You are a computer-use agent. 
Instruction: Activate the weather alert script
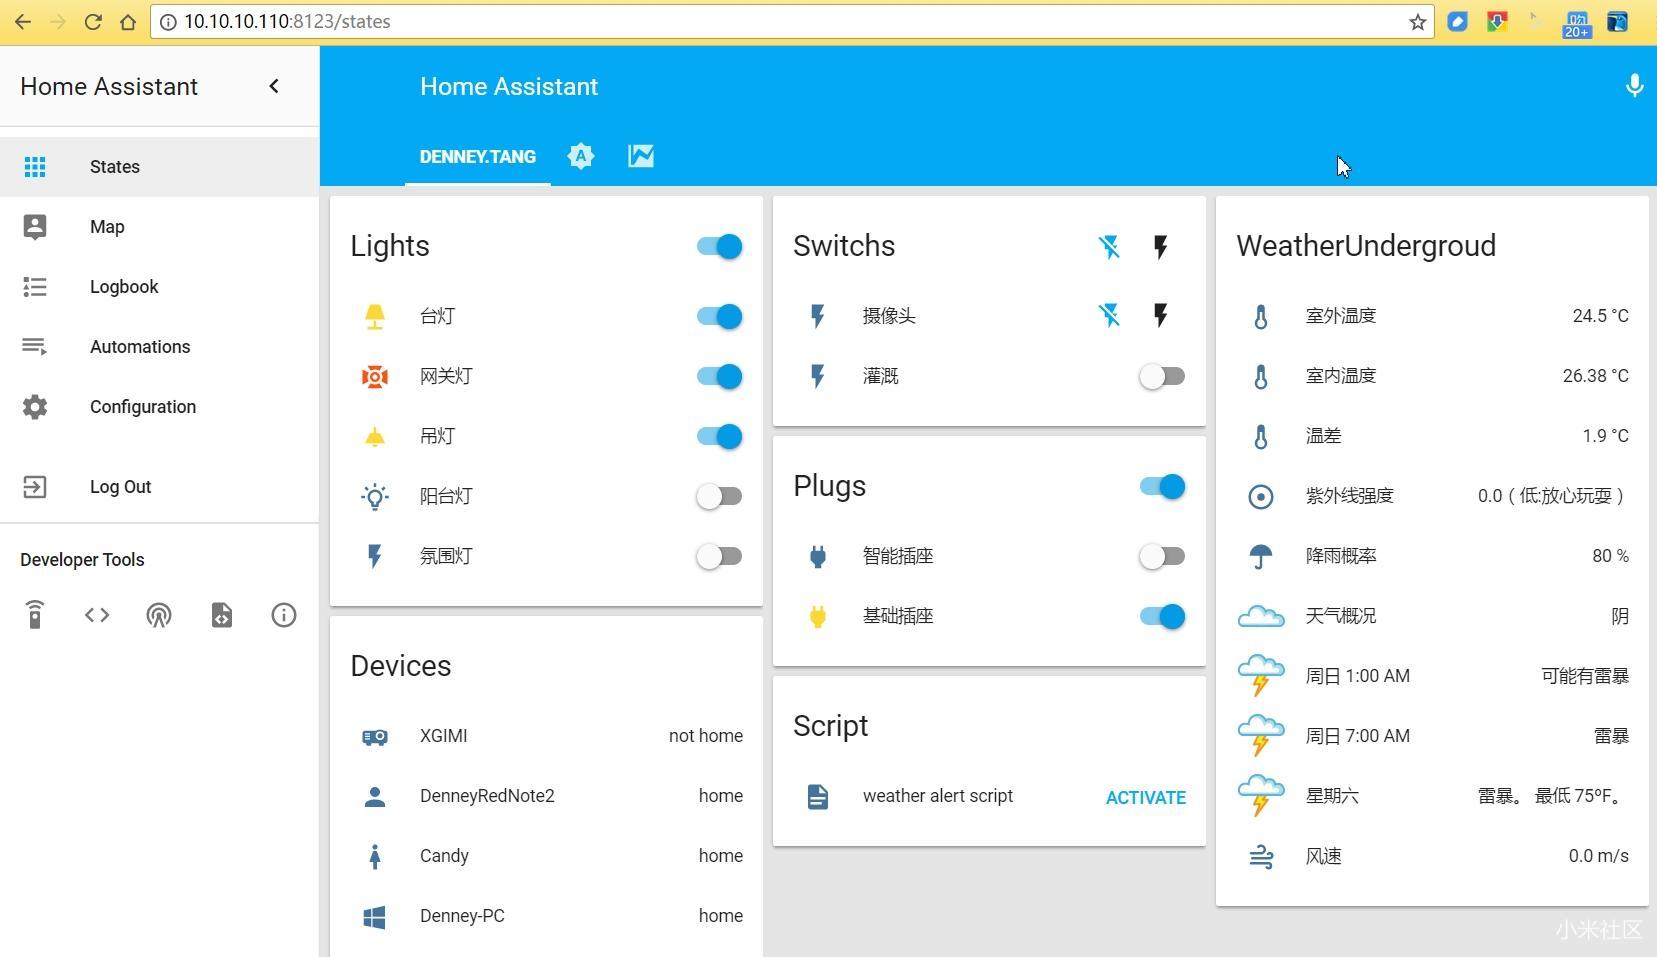[1146, 797]
